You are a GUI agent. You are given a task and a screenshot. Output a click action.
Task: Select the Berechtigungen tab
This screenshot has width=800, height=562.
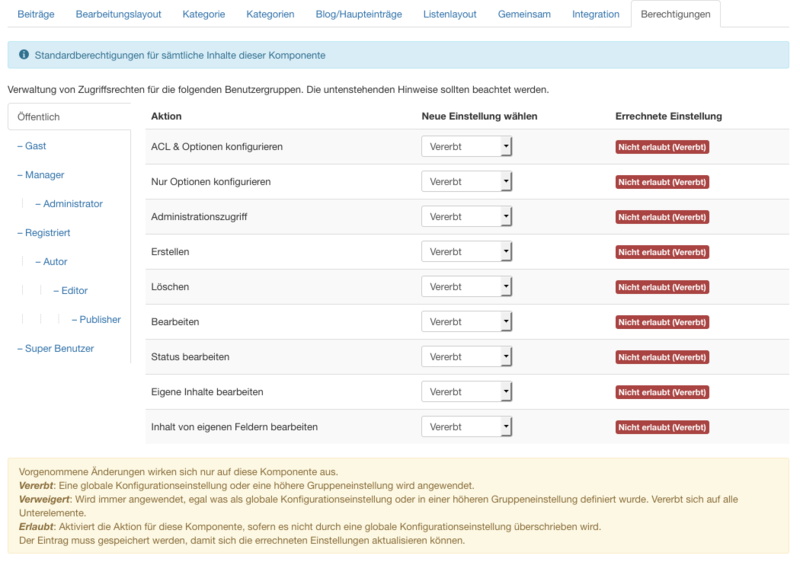click(x=676, y=14)
